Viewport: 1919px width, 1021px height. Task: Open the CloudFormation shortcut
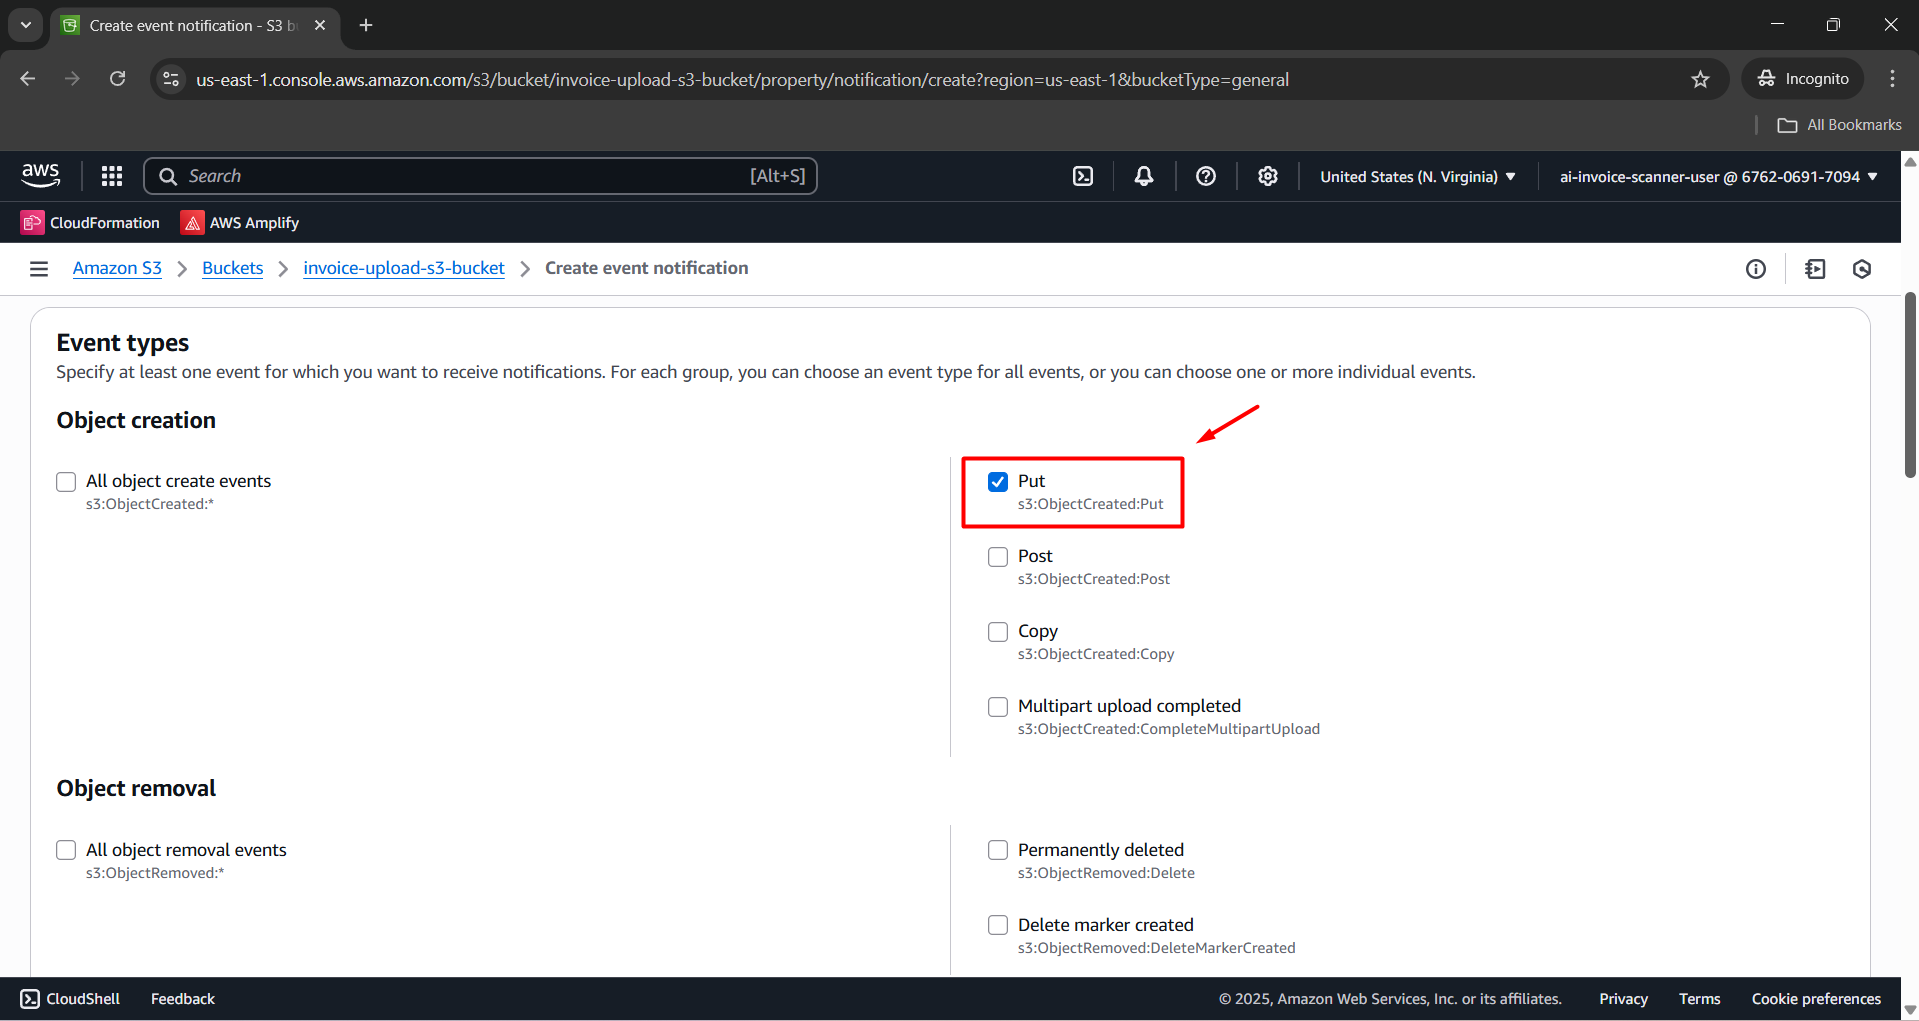click(91, 223)
